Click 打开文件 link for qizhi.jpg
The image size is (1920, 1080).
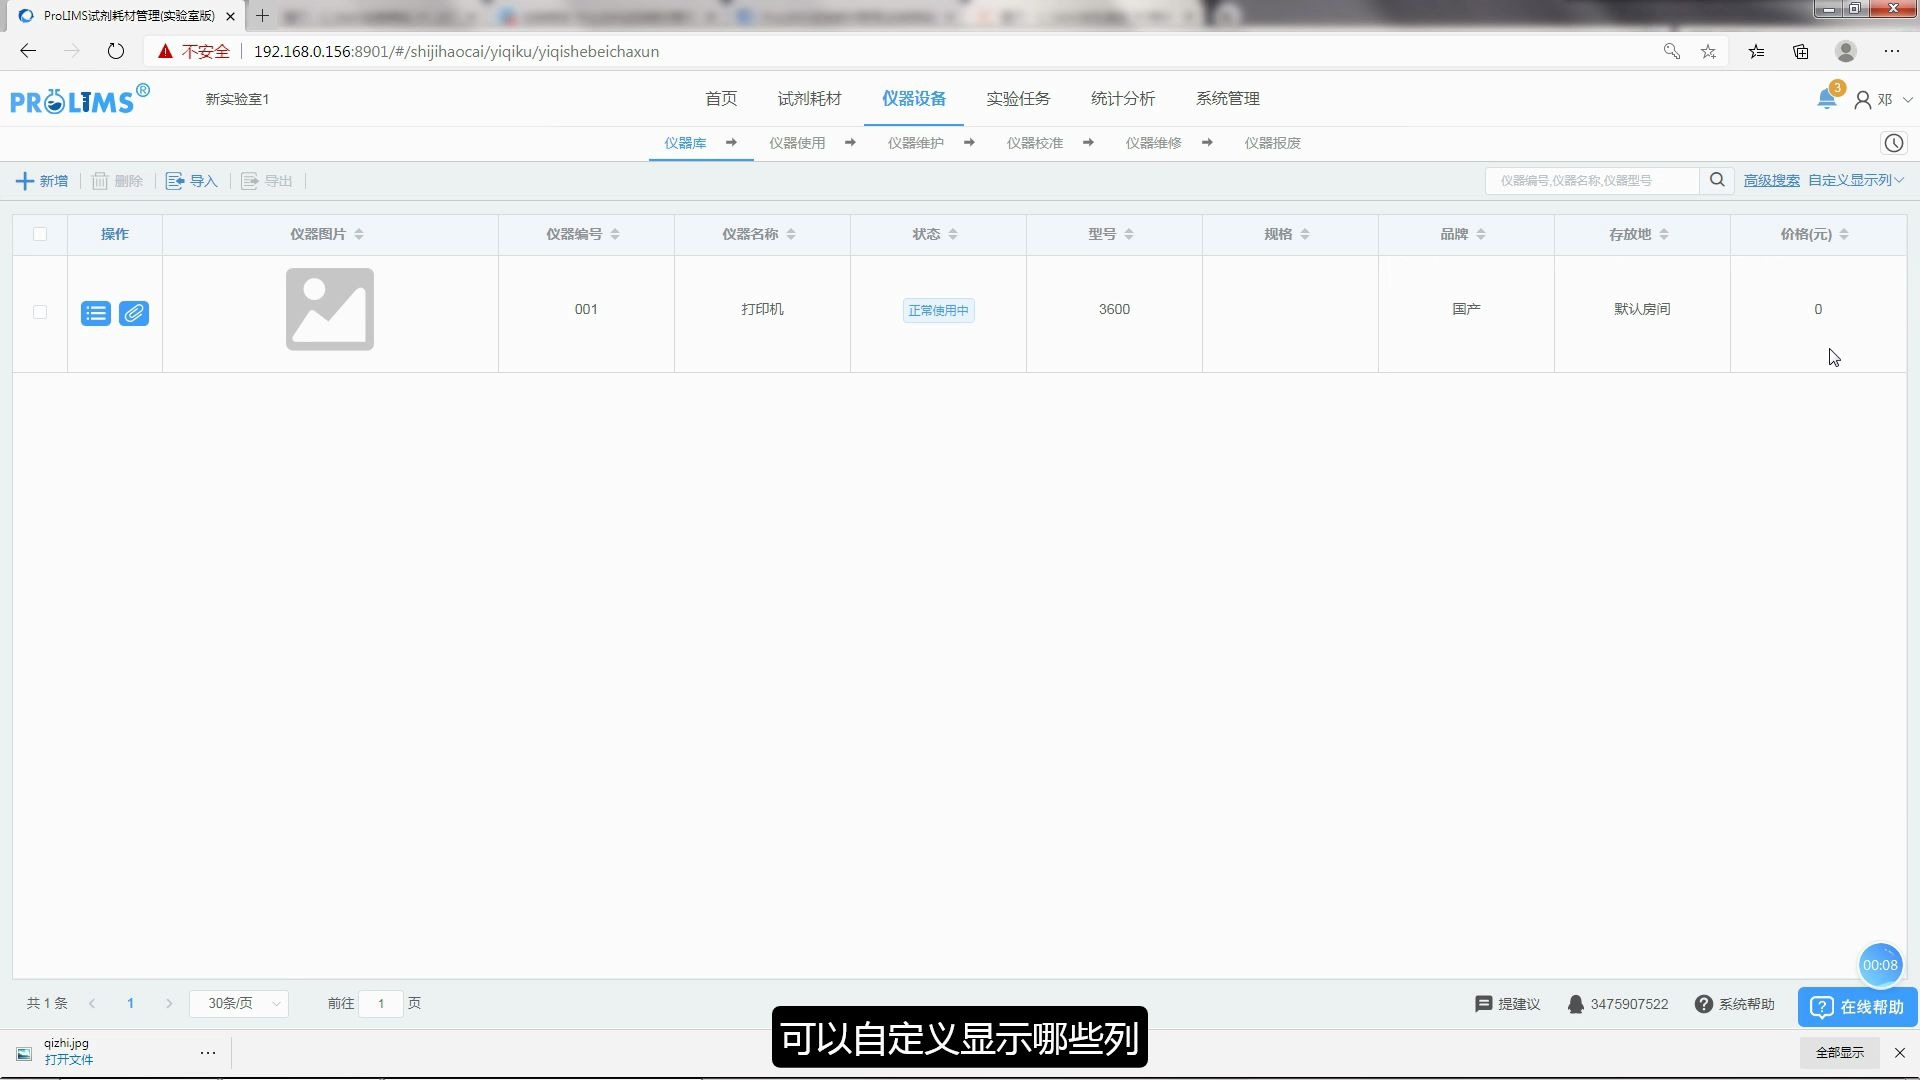tap(69, 1060)
